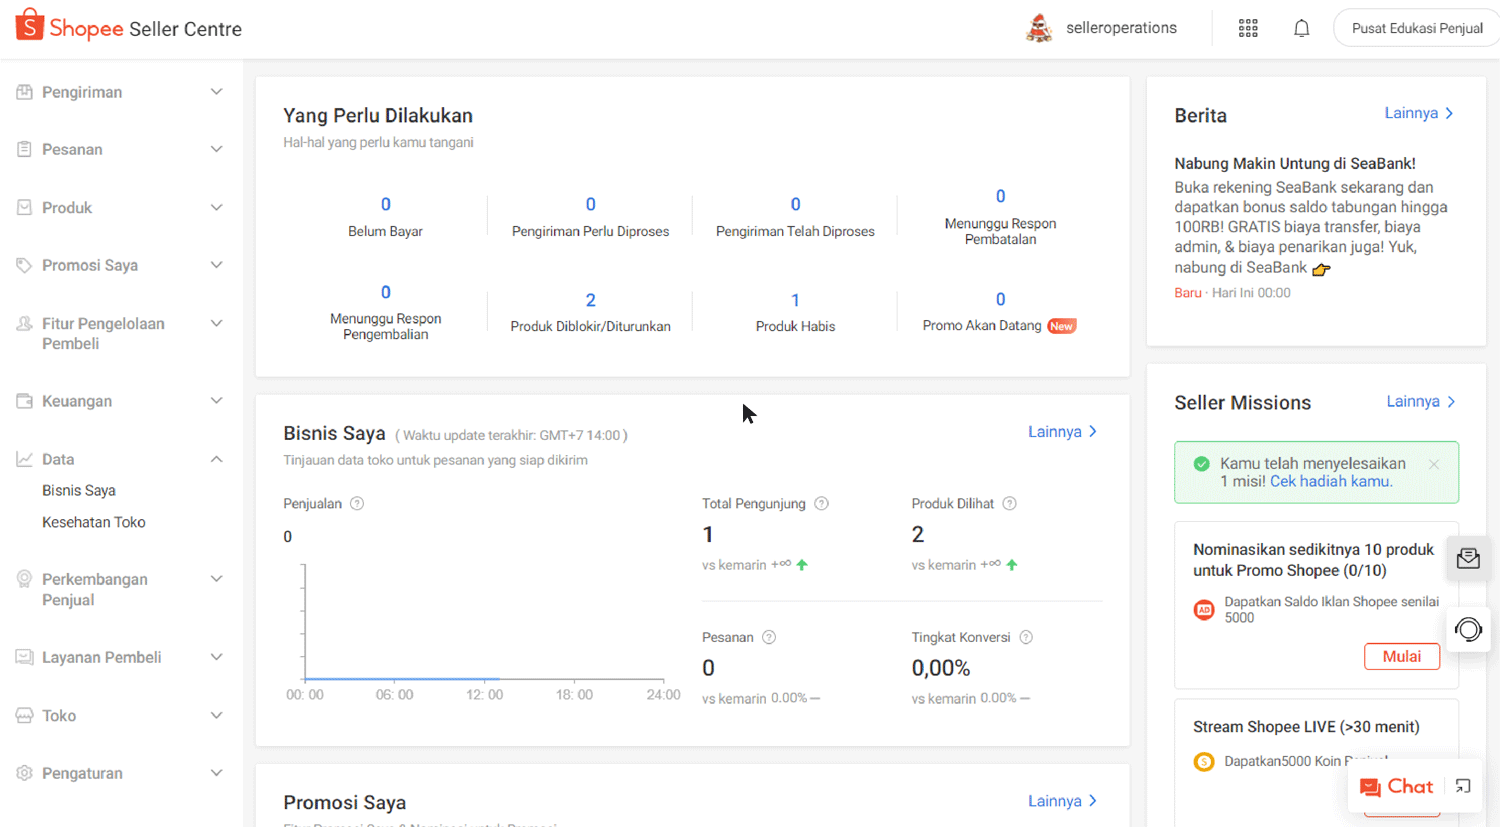Open Kesehatan Toko under Data
Screen dimensions: 1500x827
point(94,523)
